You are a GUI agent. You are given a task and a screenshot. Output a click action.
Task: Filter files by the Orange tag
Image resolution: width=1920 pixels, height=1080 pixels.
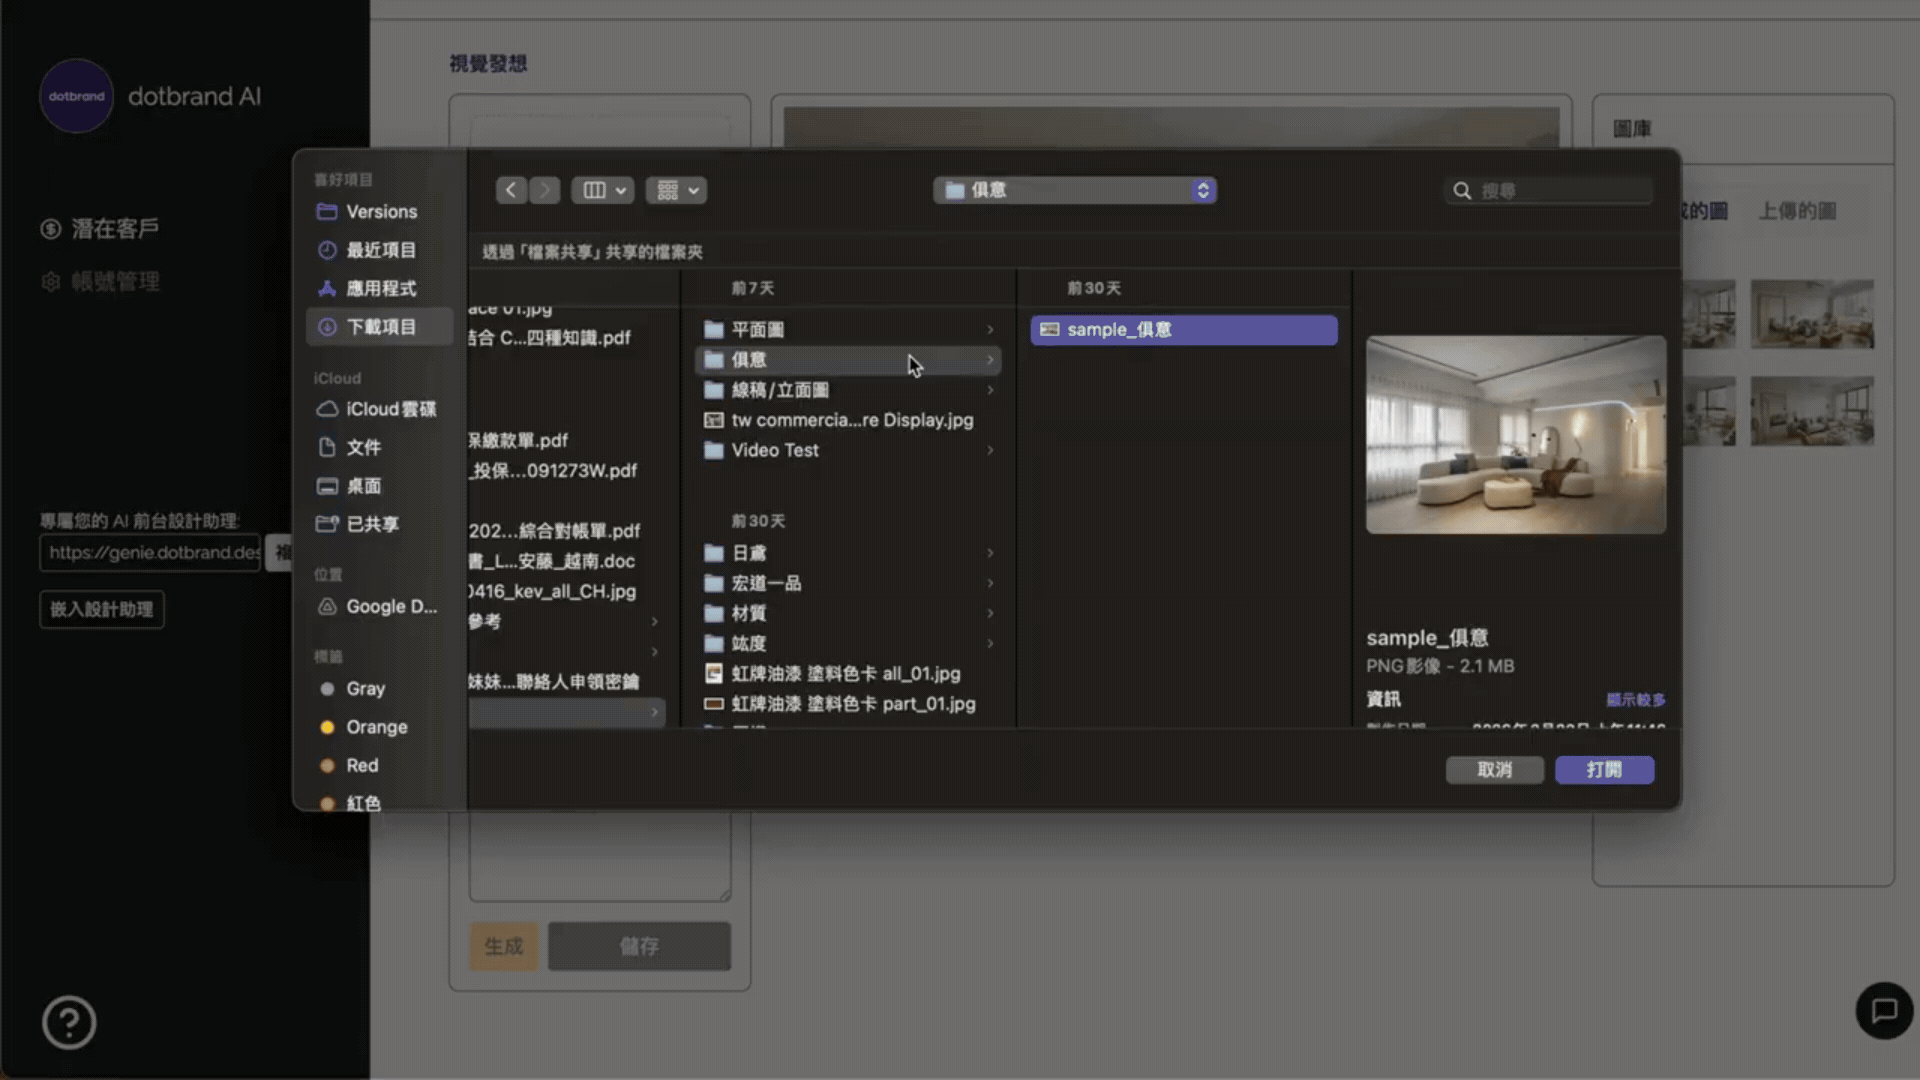coord(375,727)
